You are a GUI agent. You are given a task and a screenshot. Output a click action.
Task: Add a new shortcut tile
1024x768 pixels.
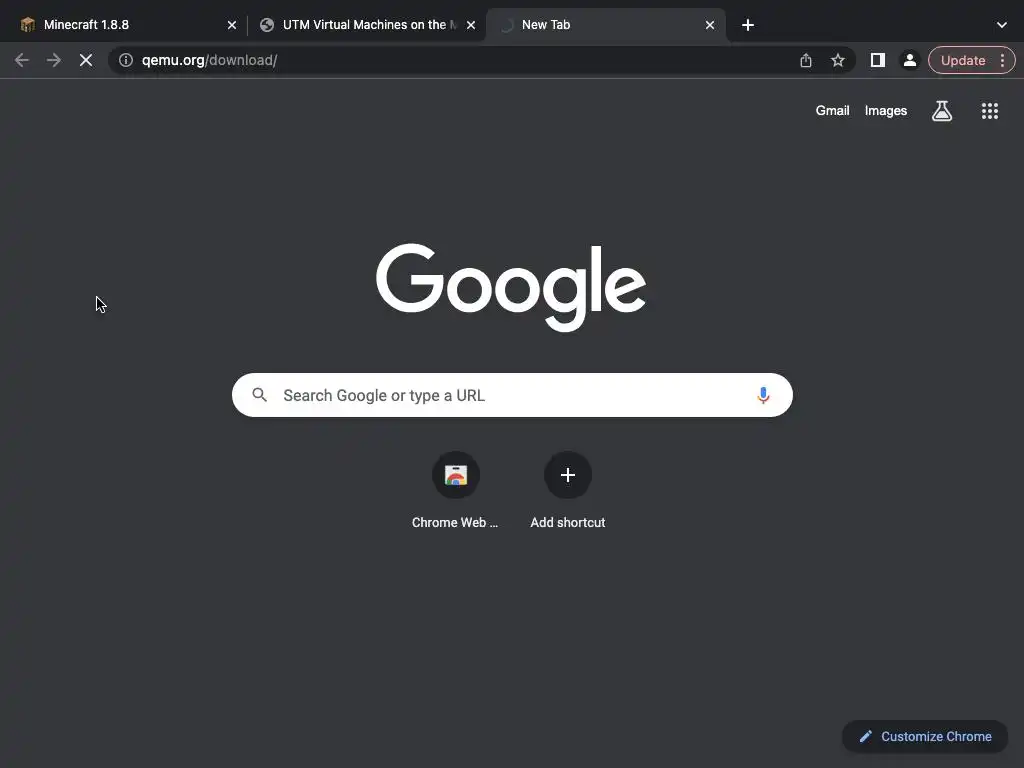click(568, 490)
